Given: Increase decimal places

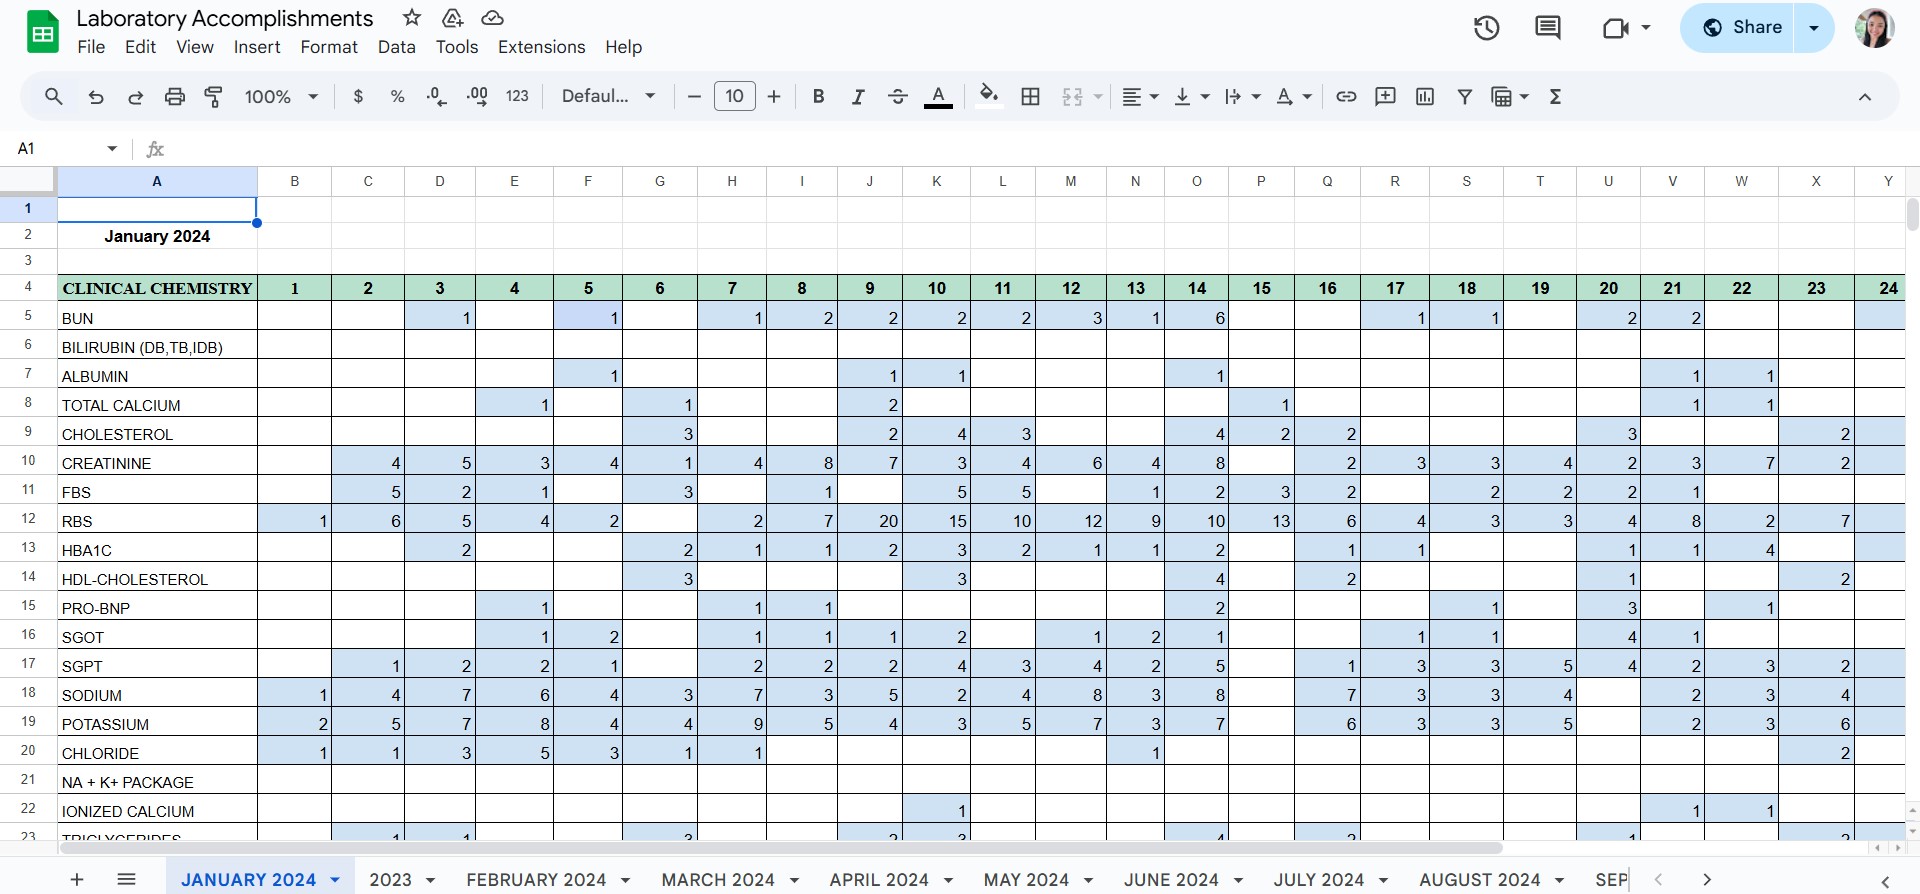Looking at the screenshot, I should tap(477, 97).
